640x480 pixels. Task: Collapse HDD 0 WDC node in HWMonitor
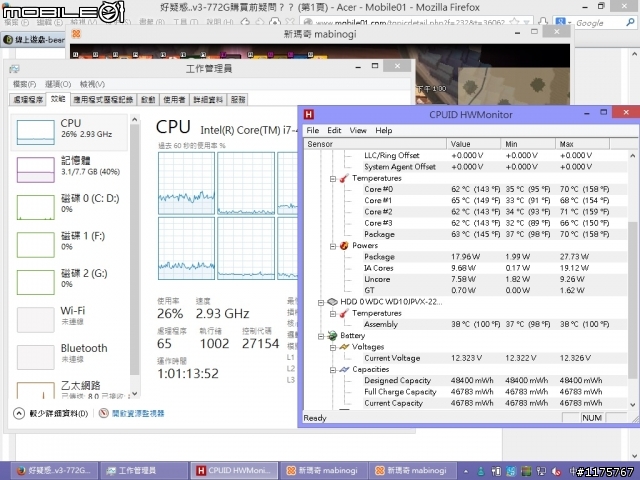click(x=321, y=302)
